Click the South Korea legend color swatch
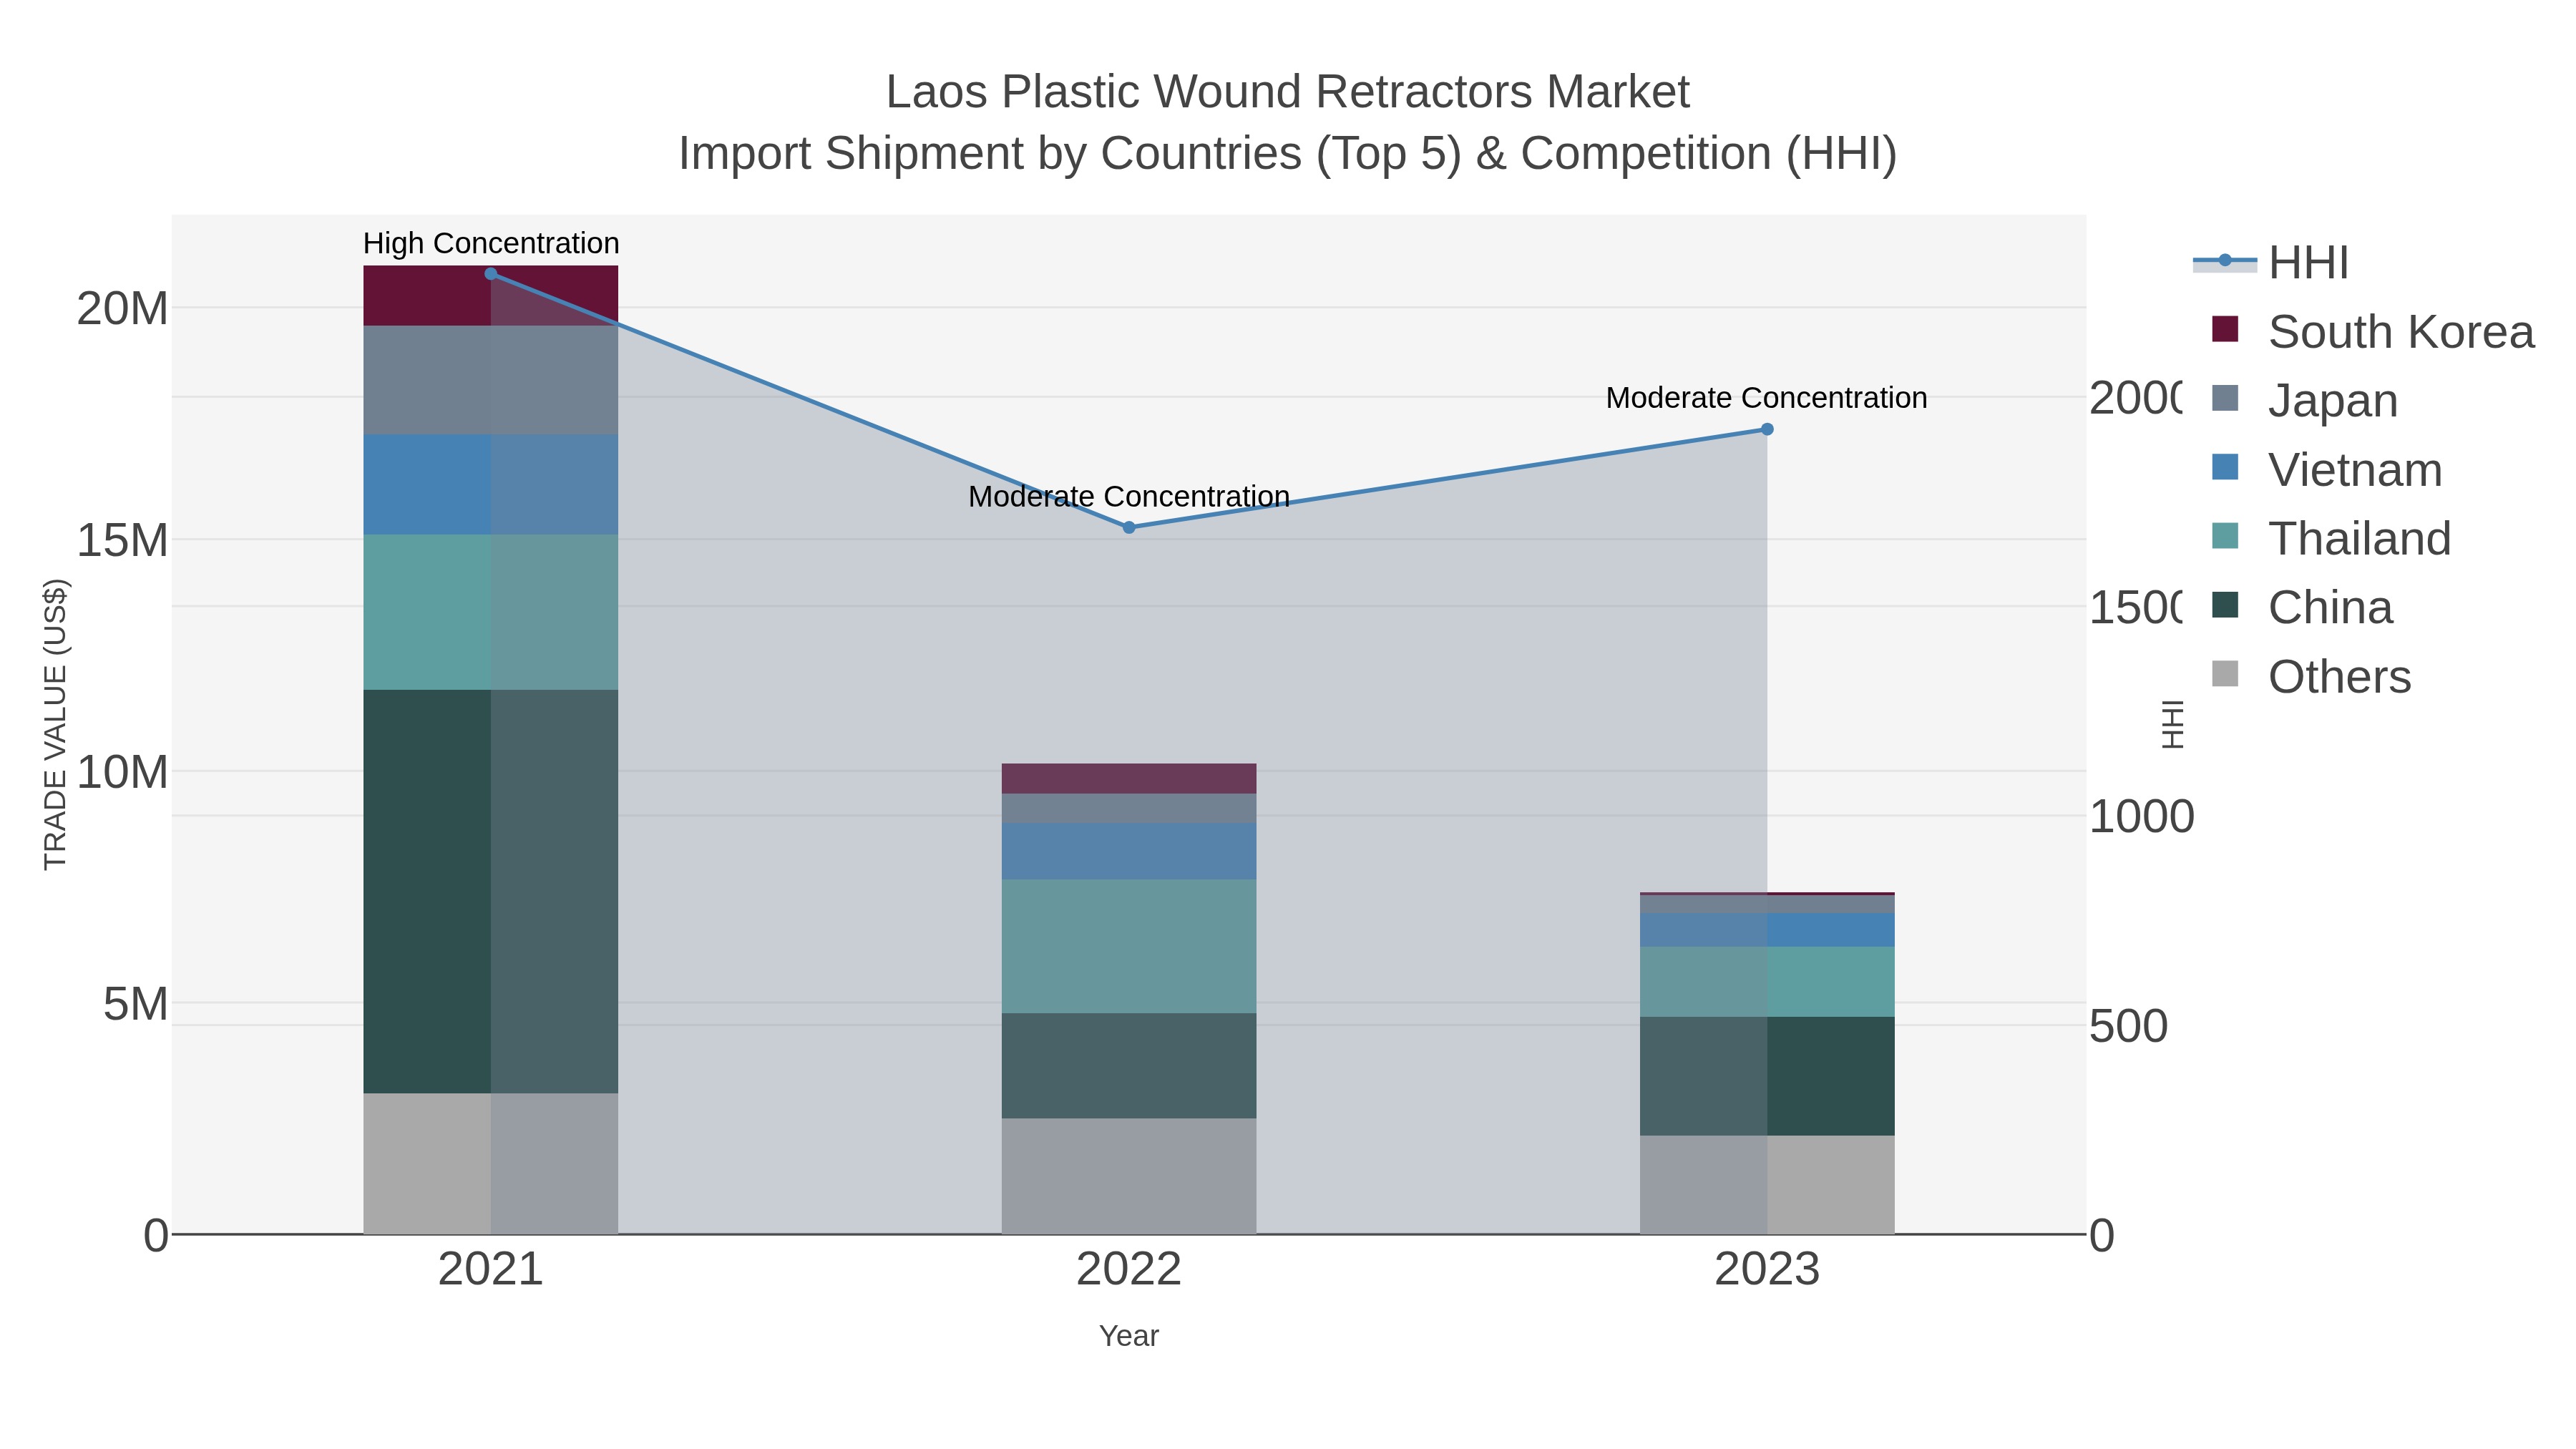This screenshot has height=1449, width=2576. pyautogui.click(x=2225, y=329)
